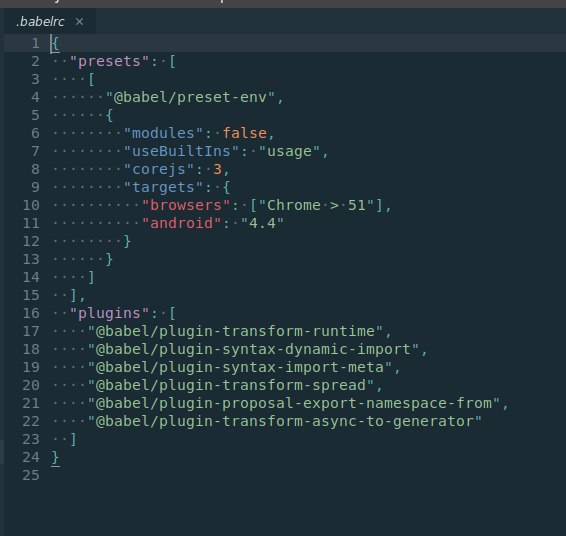Image resolution: width=566 pixels, height=536 pixels.
Task: Click the false value on line 6
Action: pyautogui.click(x=245, y=133)
